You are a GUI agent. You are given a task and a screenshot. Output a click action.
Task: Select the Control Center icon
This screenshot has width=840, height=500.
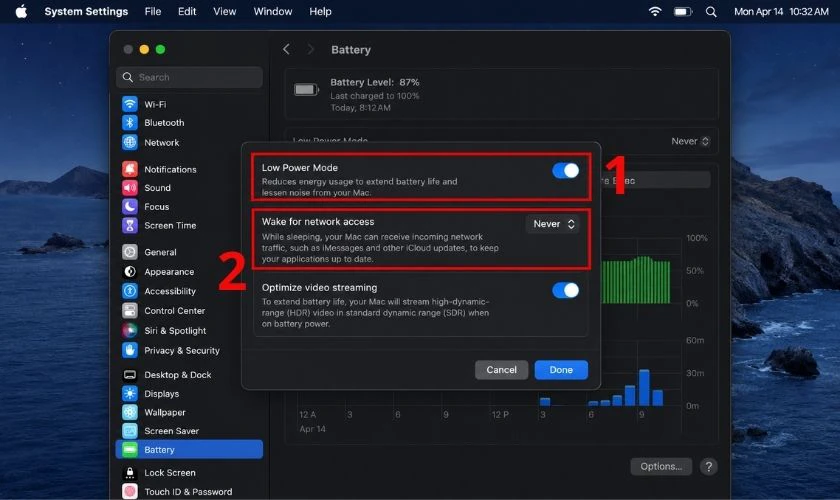(x=130, y=311)
